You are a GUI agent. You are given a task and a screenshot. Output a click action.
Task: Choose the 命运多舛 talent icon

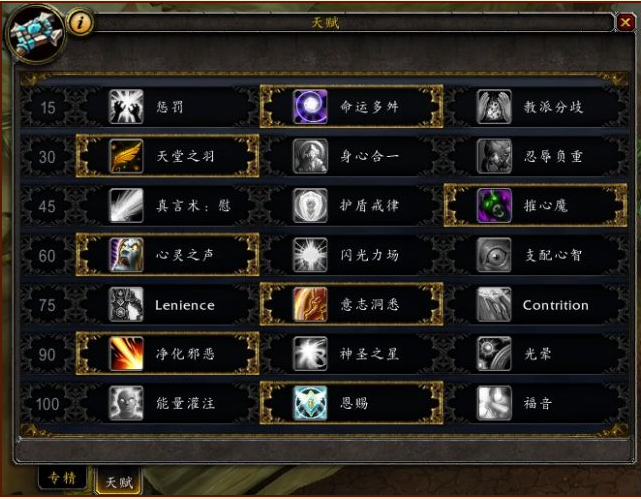point(310,107)
